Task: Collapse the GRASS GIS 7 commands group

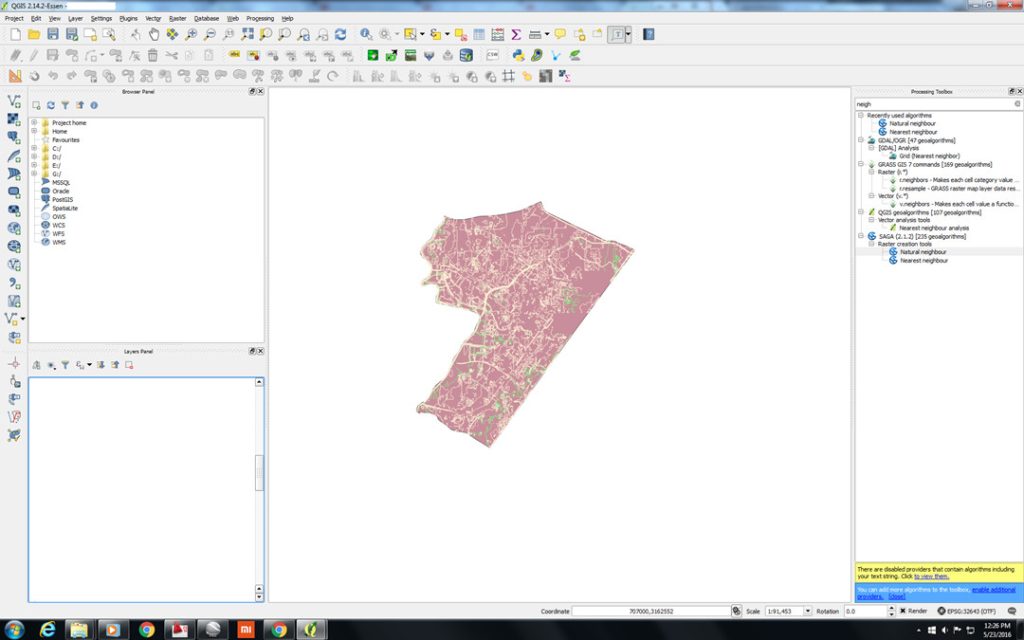Action: pos(860,163)
